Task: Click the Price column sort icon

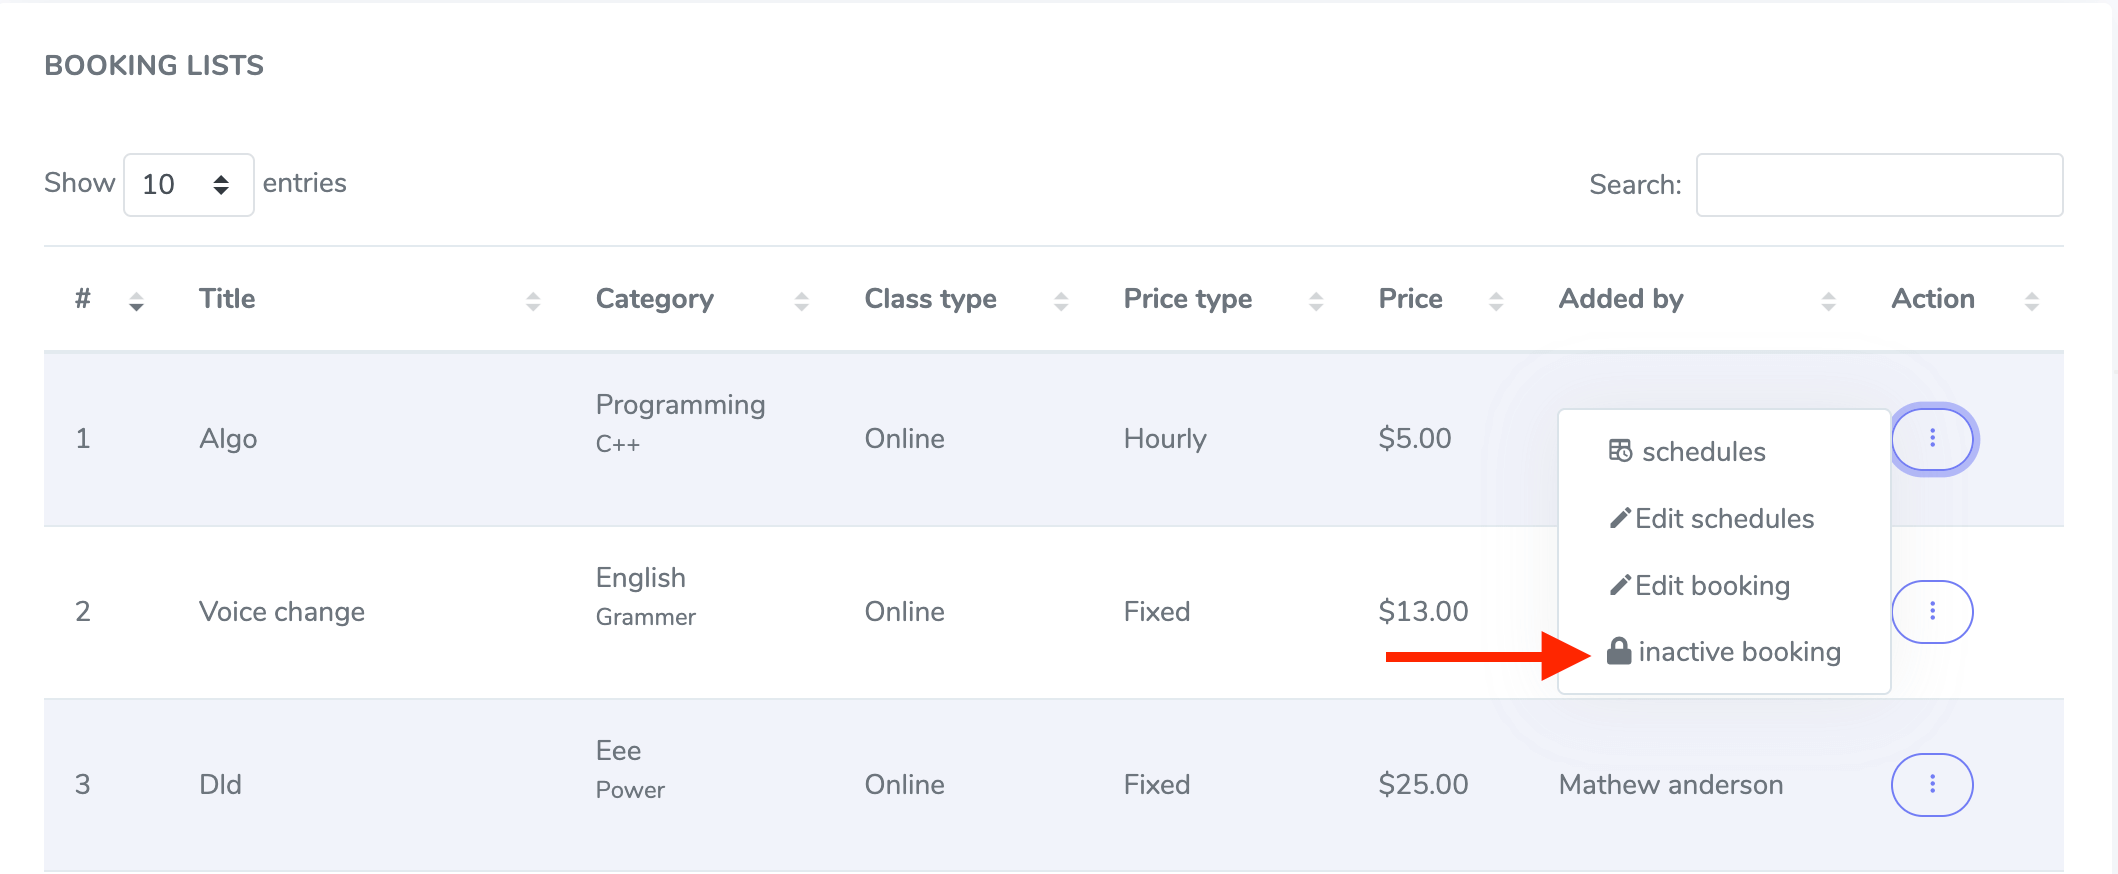Action: pyautogui.click(x=1496, y=300)
